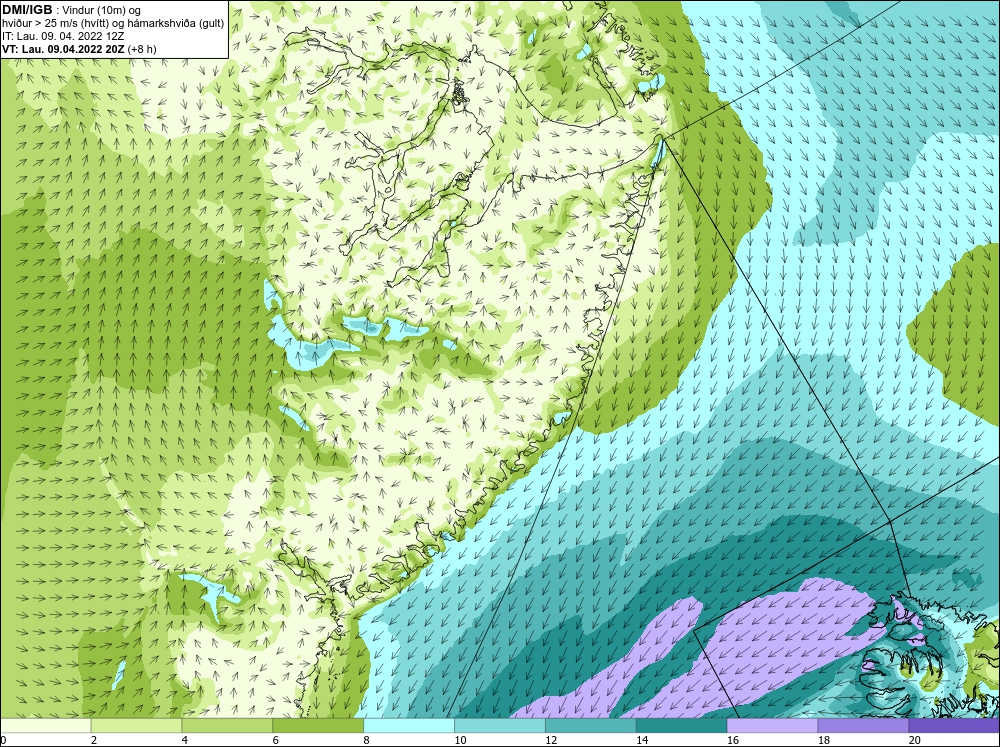
Task: Click the 18–20 m/s violet legend swatch
Action: (863, 726)
